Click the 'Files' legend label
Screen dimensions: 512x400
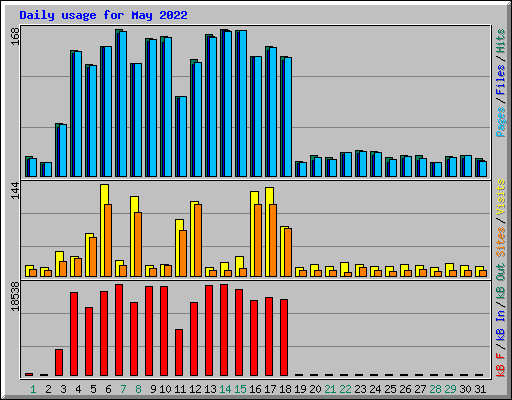click(500, 80)
